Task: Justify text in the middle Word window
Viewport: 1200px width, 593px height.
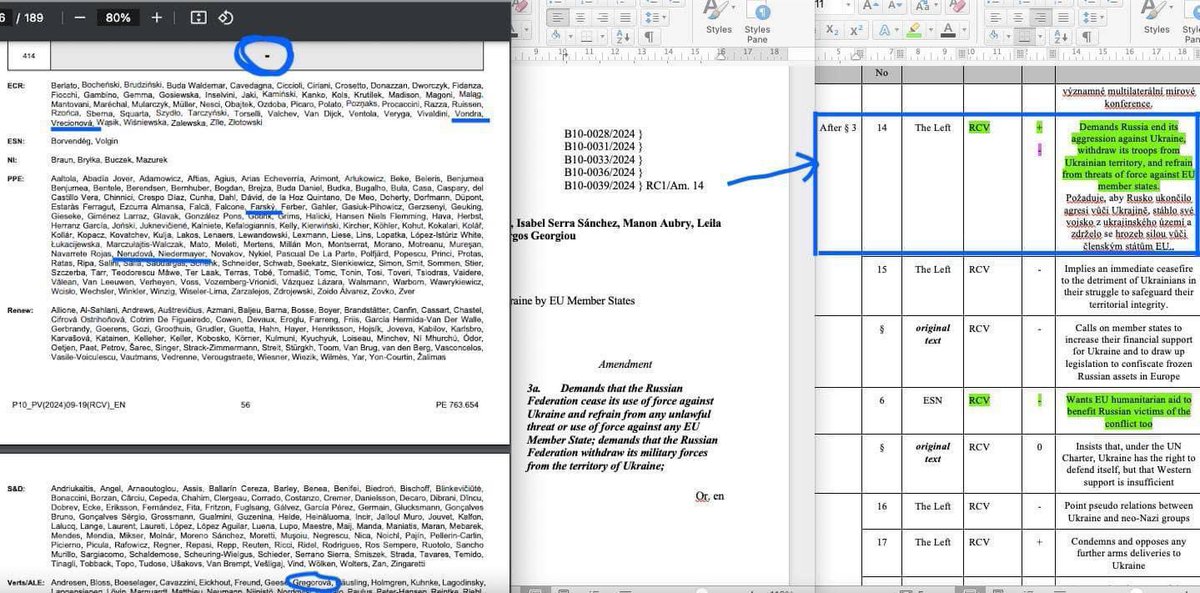Action: 624,17
